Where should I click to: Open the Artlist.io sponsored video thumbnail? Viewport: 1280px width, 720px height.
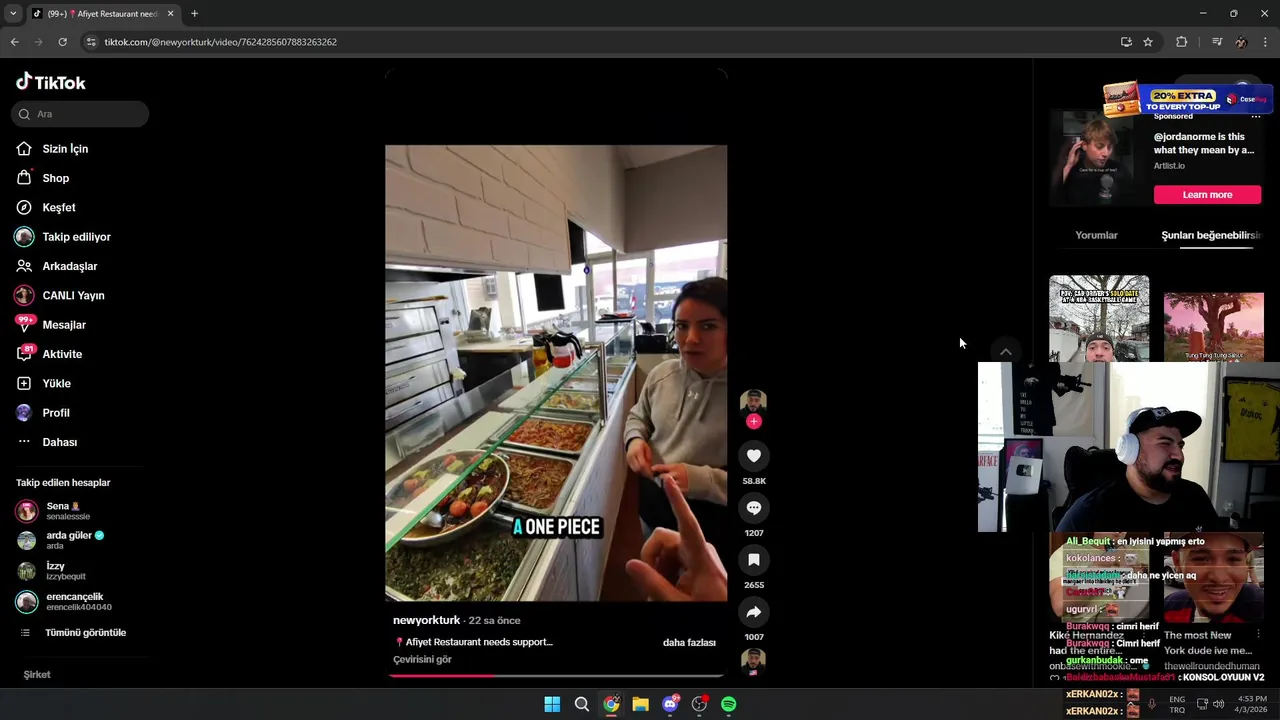pos(1097,157)
